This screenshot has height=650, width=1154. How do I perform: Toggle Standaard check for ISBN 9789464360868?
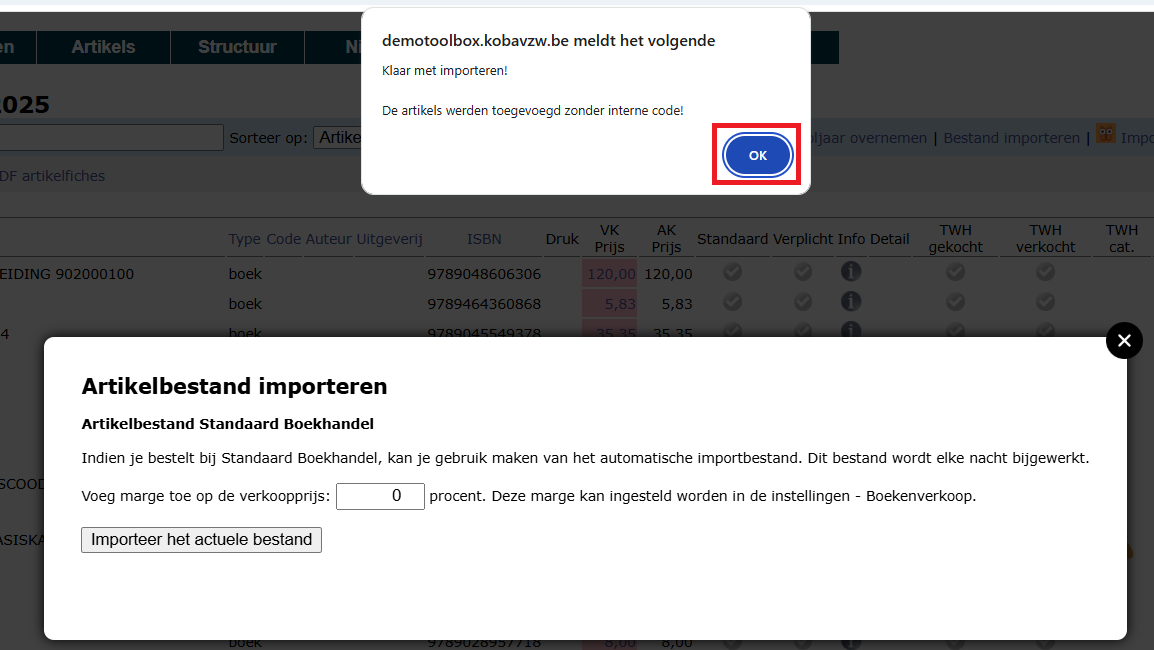732,302
